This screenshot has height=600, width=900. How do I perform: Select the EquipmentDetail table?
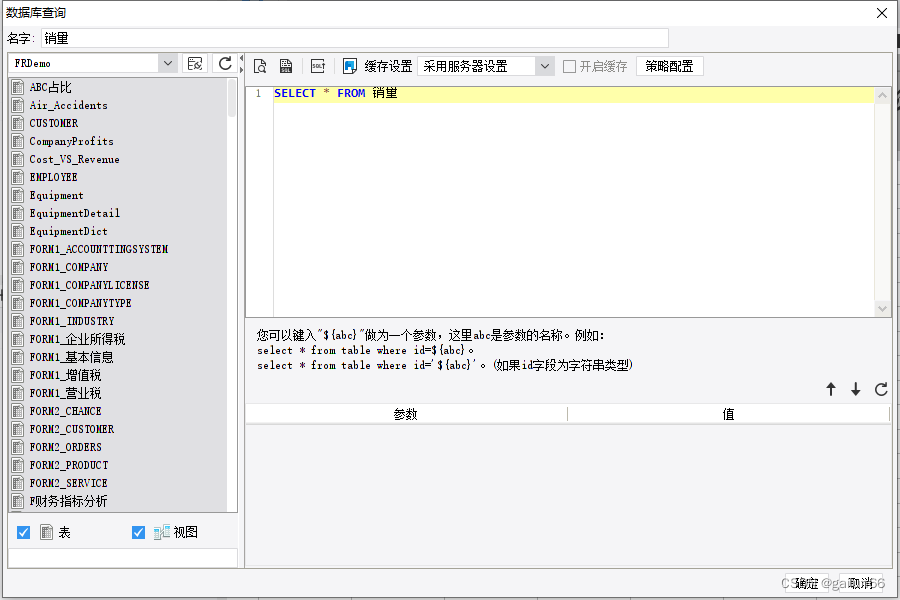tap(75, 213)
